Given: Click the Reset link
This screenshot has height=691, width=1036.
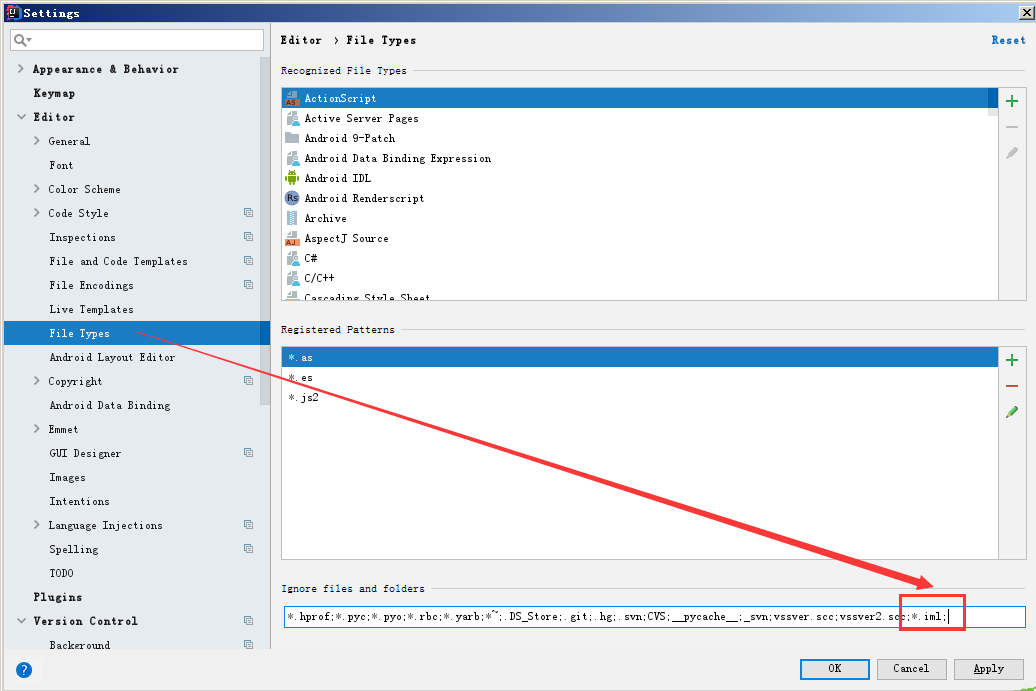Looking at the screenshot, I should (x=1008, y=40).
